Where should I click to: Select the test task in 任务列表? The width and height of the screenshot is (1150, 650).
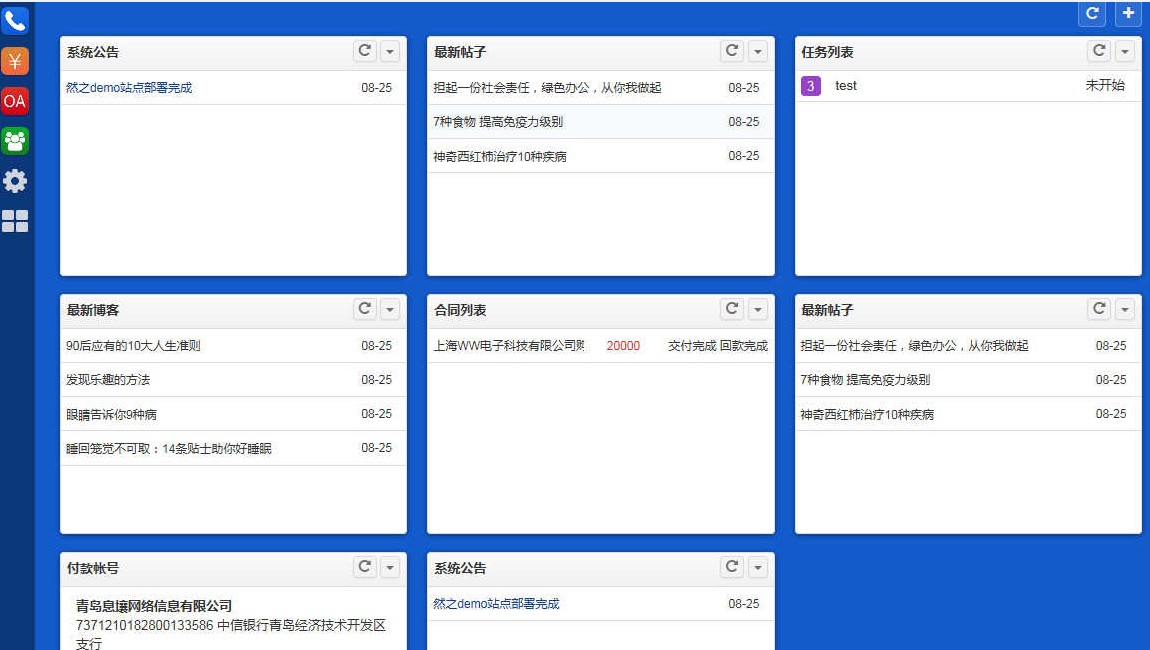(846, 86)
